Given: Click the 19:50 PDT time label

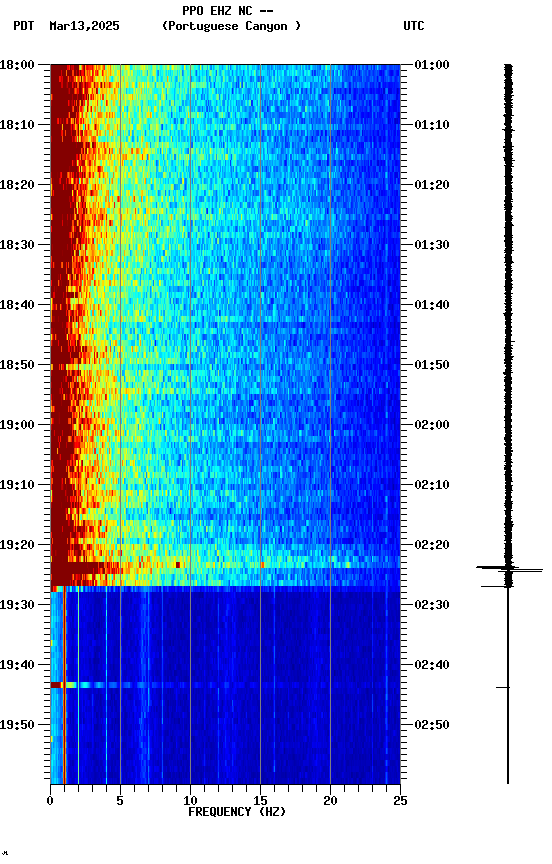Looking at the screenshot, I should (x=17, y=725).
